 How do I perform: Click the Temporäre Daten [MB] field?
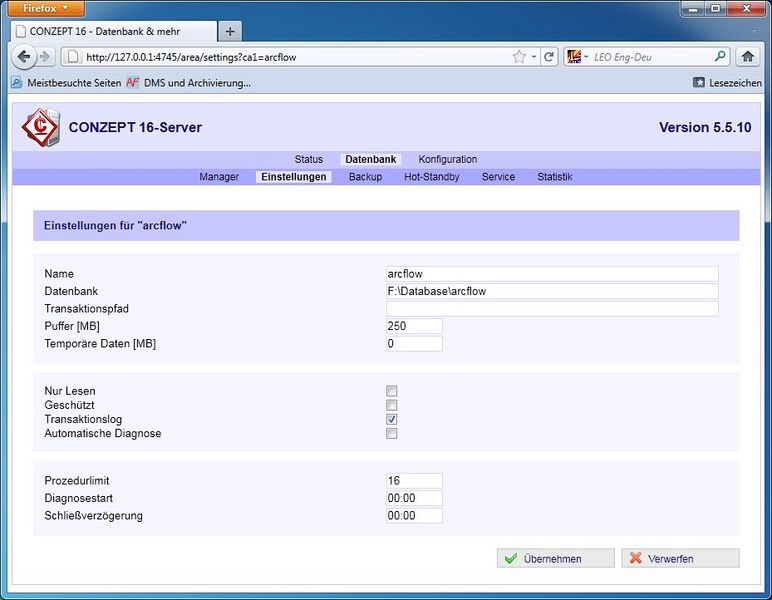414,344
